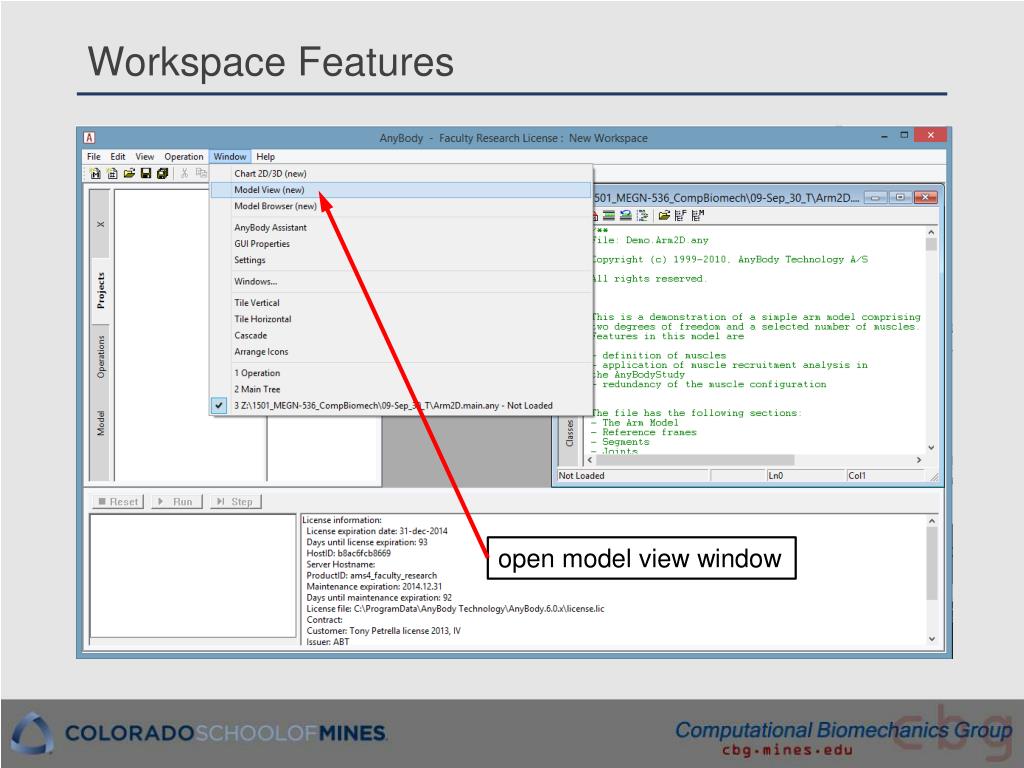Choose Chart 2D/3D (new)
The height and width of the screenshot is (768, 1024).
click(x=401, y=174)
